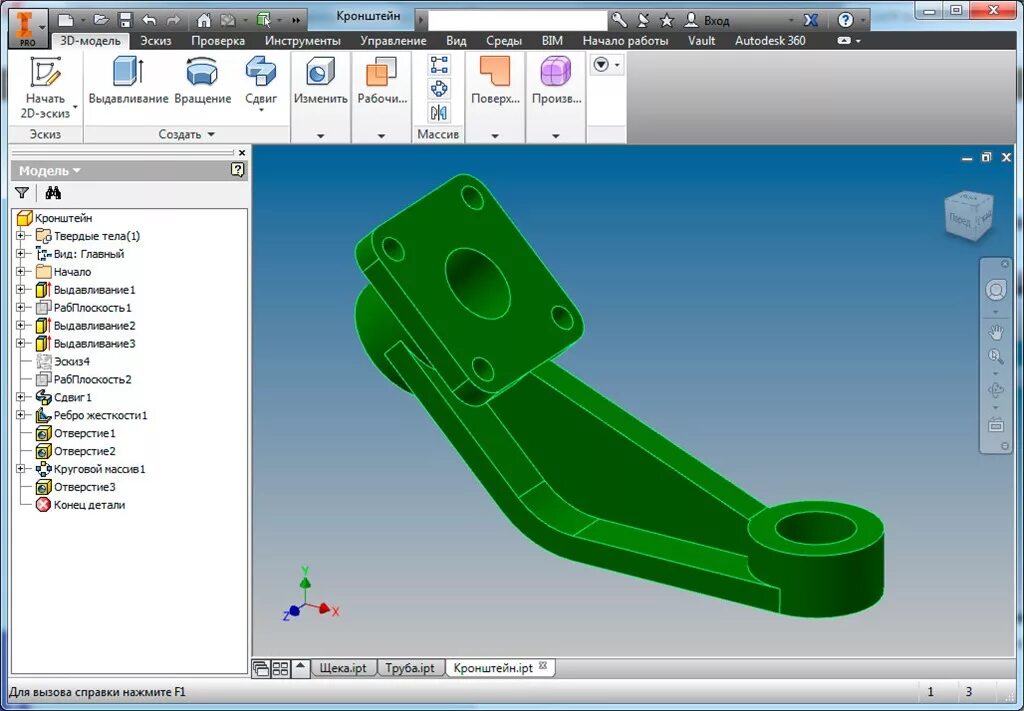Click the Вход sign-in button

[707, 21]
